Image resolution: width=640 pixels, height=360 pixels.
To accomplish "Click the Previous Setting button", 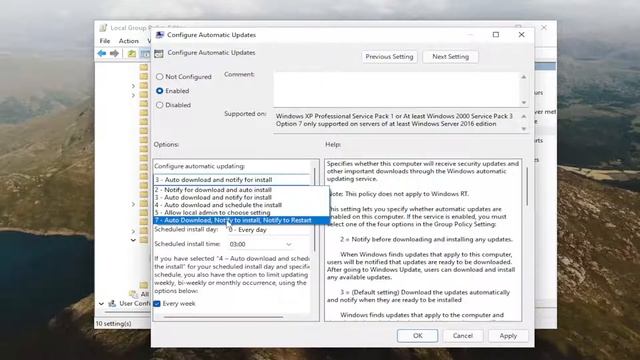I will [x=389, y=57].
